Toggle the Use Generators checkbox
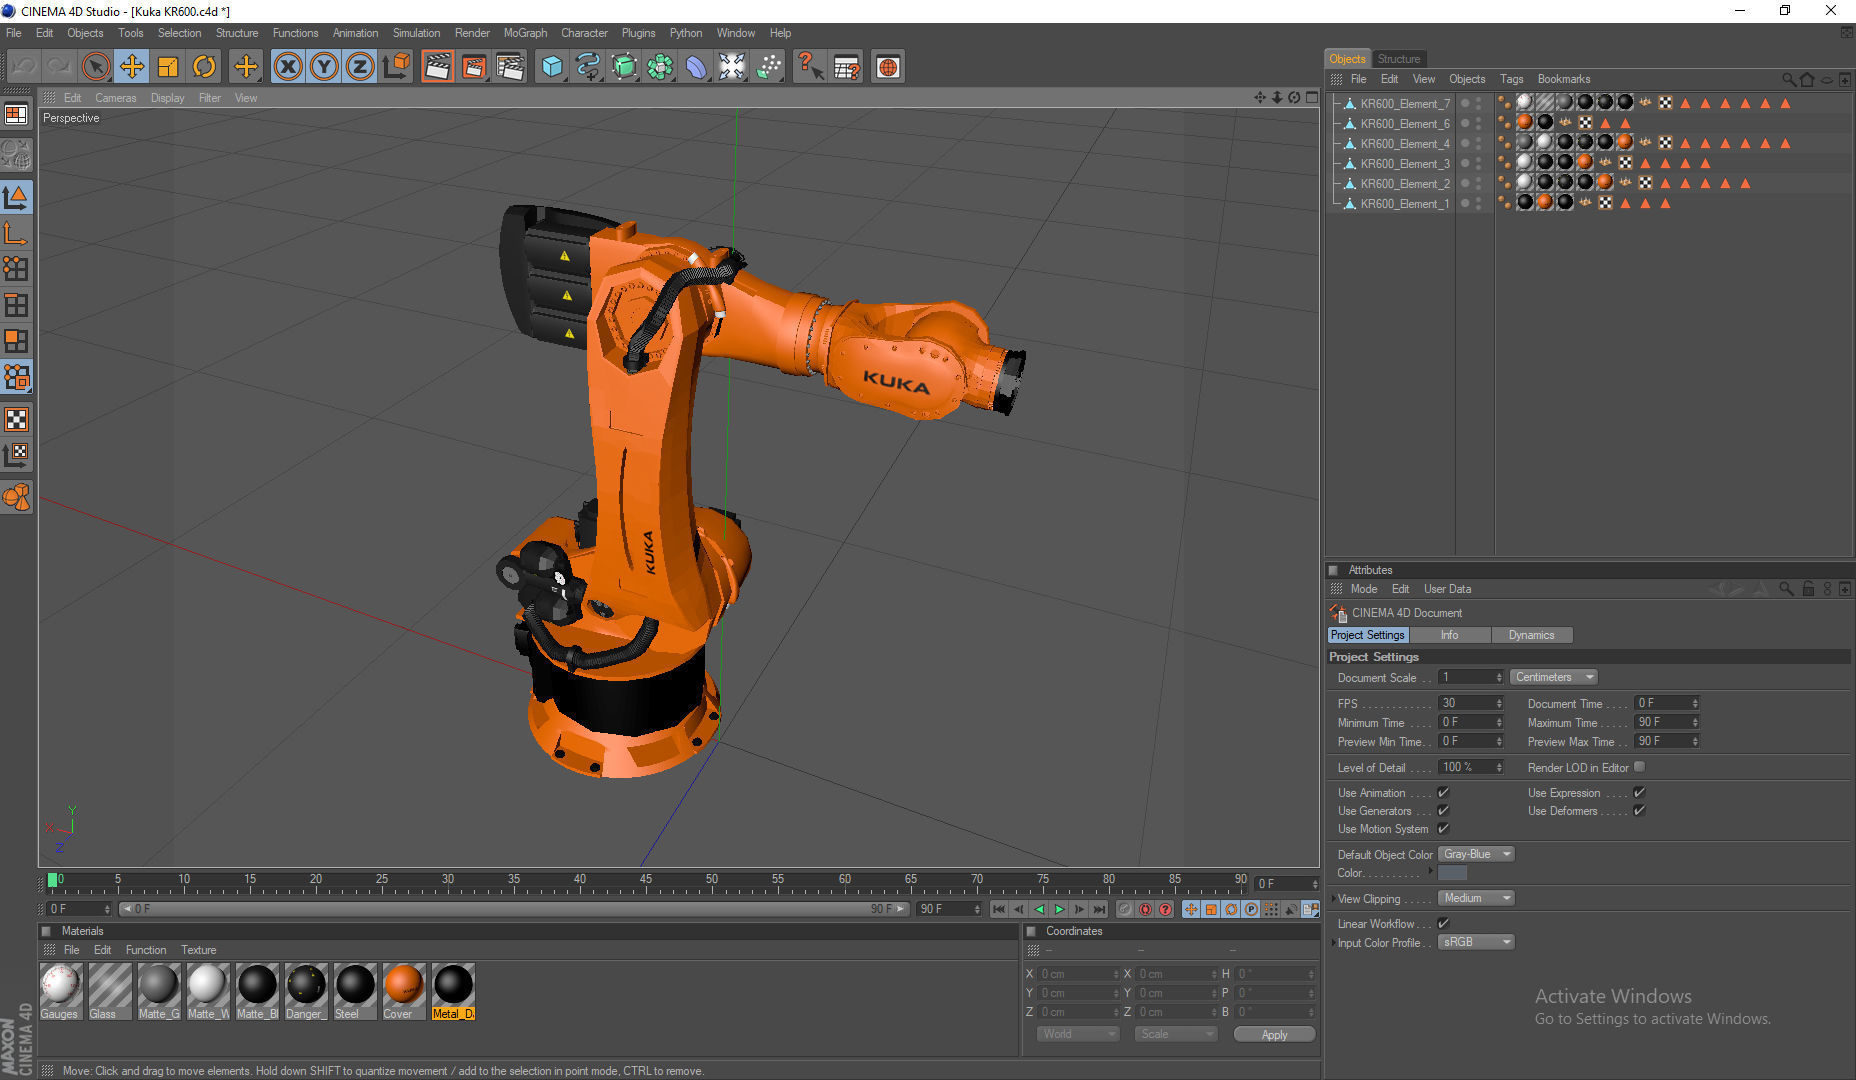This screenshot has width=1856, height=1080. pos(1443,810)
